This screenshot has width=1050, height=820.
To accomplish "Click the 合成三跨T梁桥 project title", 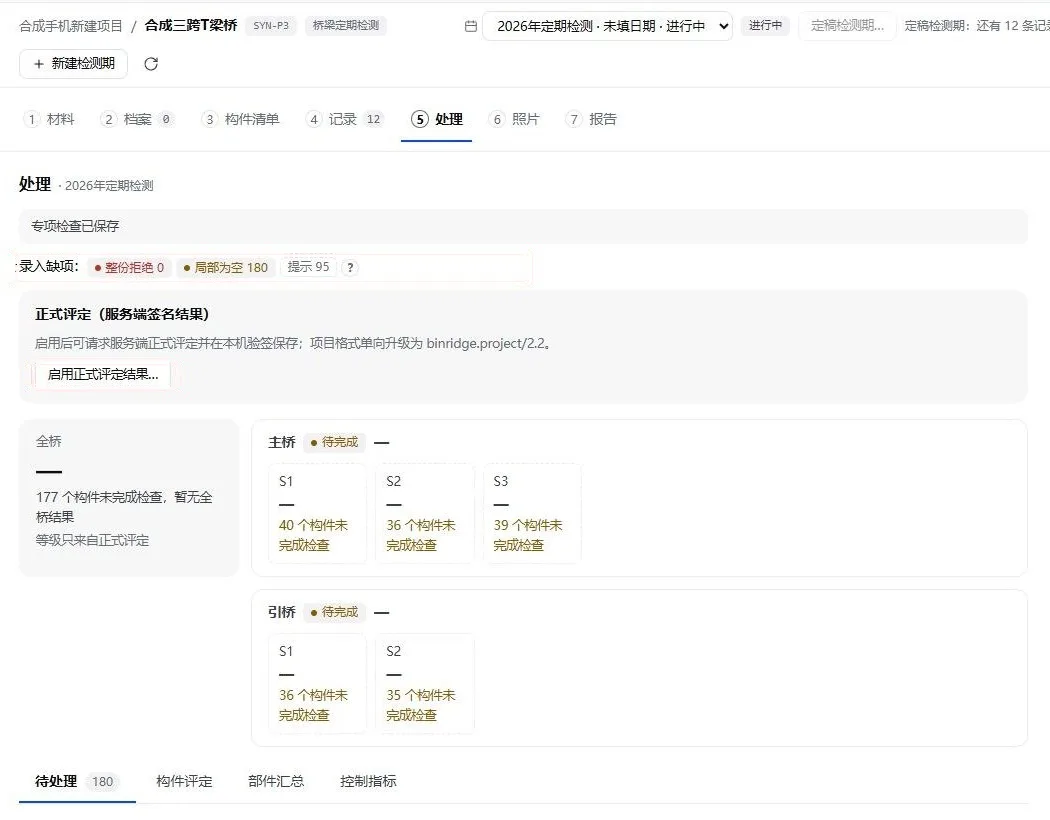I will click(x=191, y=25).
